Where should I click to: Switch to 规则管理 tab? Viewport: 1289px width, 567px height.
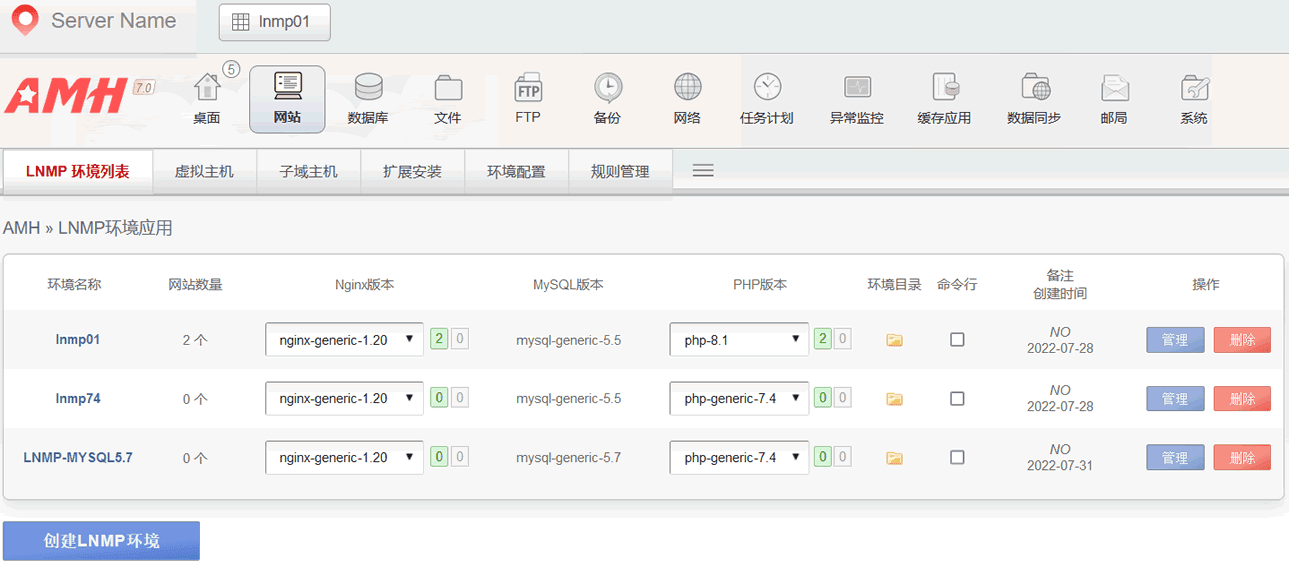click(620, 171)
